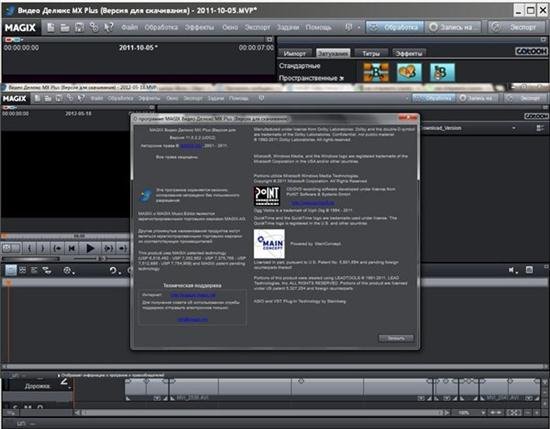550x429 pixels.
Task: Set range end marker bracket button
Action: tap(43, 248)
